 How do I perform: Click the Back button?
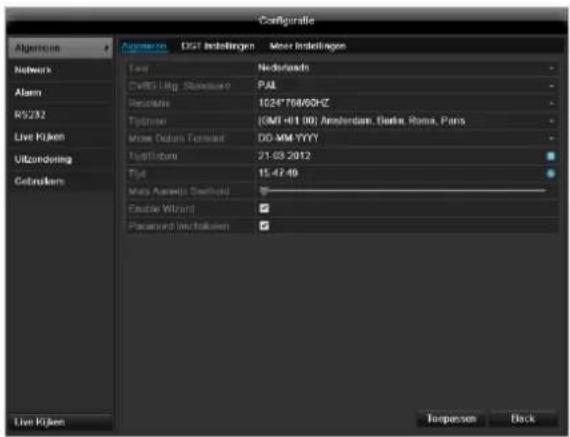click(x=523, y=419)
